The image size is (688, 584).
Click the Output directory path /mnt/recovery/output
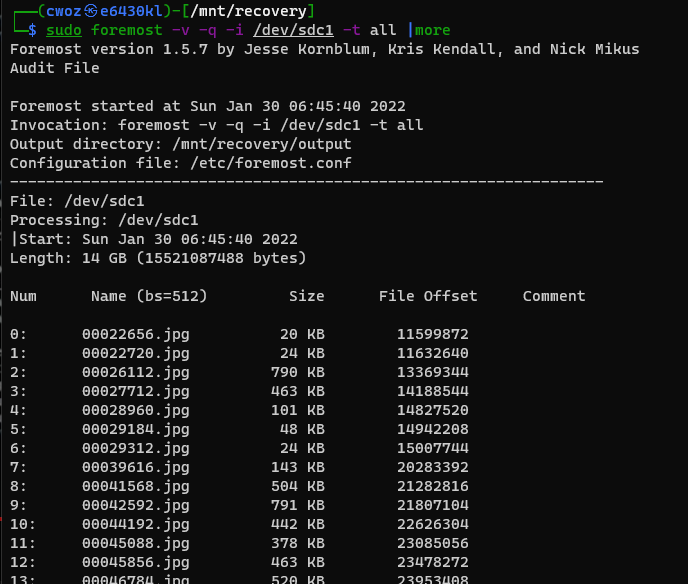pos(262,144)
